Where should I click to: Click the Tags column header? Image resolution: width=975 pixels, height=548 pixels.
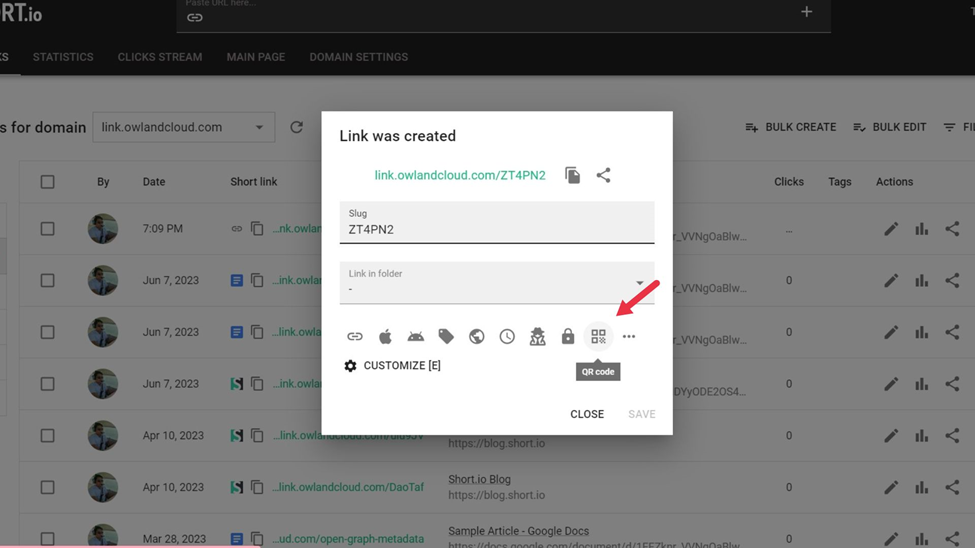click(x=839, y=182)
